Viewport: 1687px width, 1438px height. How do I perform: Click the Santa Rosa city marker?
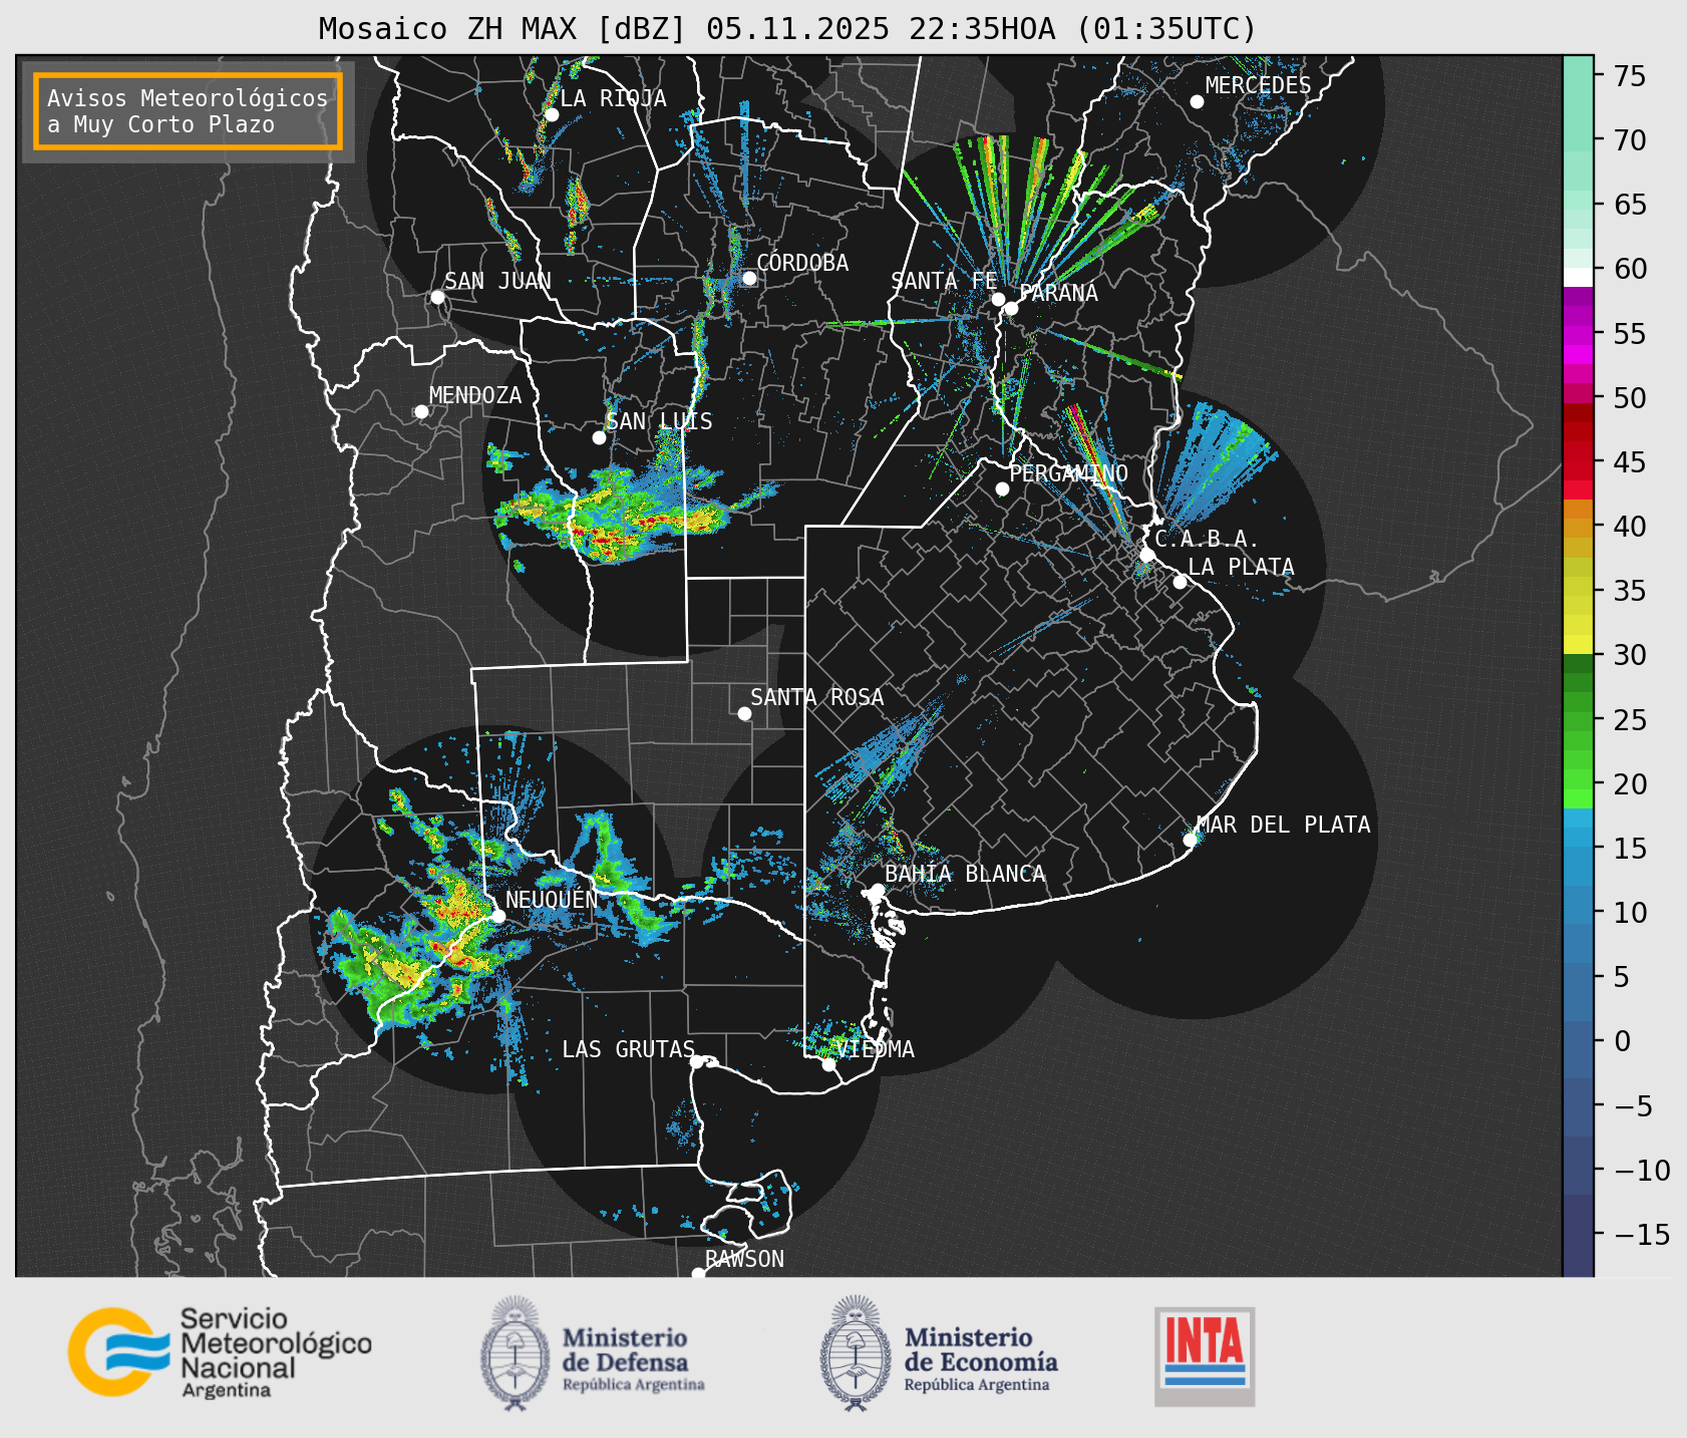point(744,713)
